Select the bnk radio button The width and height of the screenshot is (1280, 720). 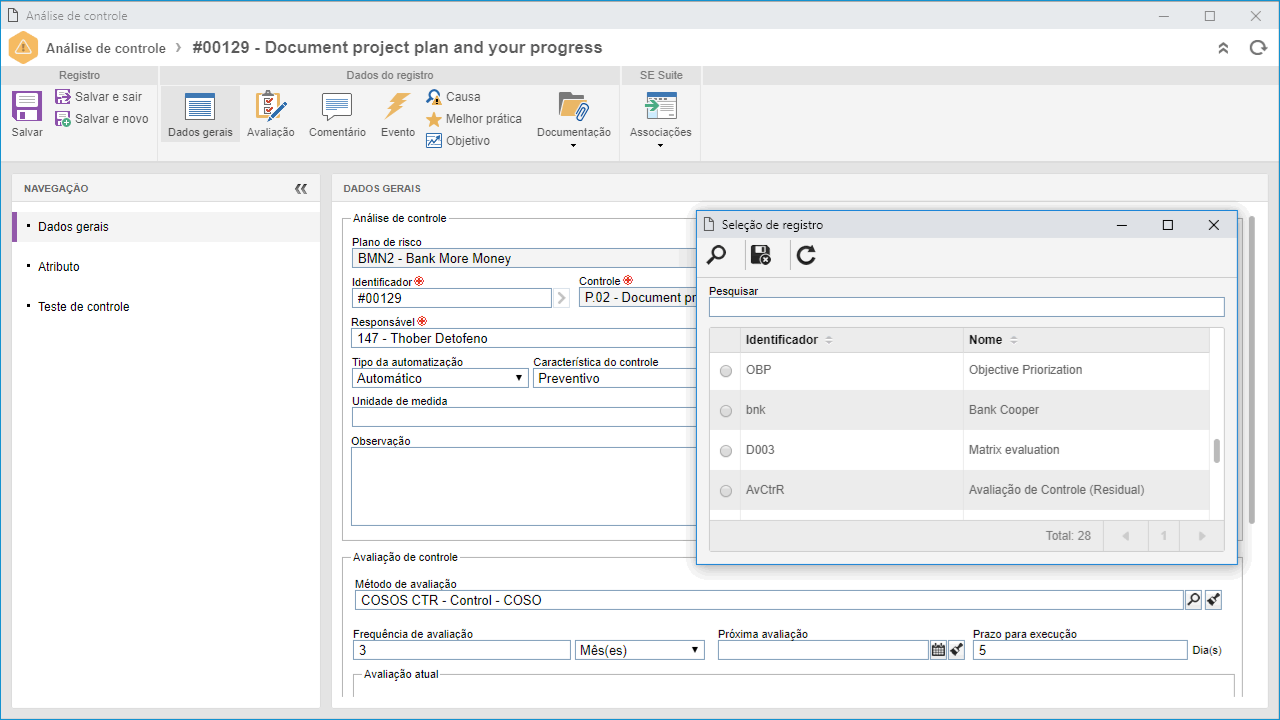(x=726, y=411)
